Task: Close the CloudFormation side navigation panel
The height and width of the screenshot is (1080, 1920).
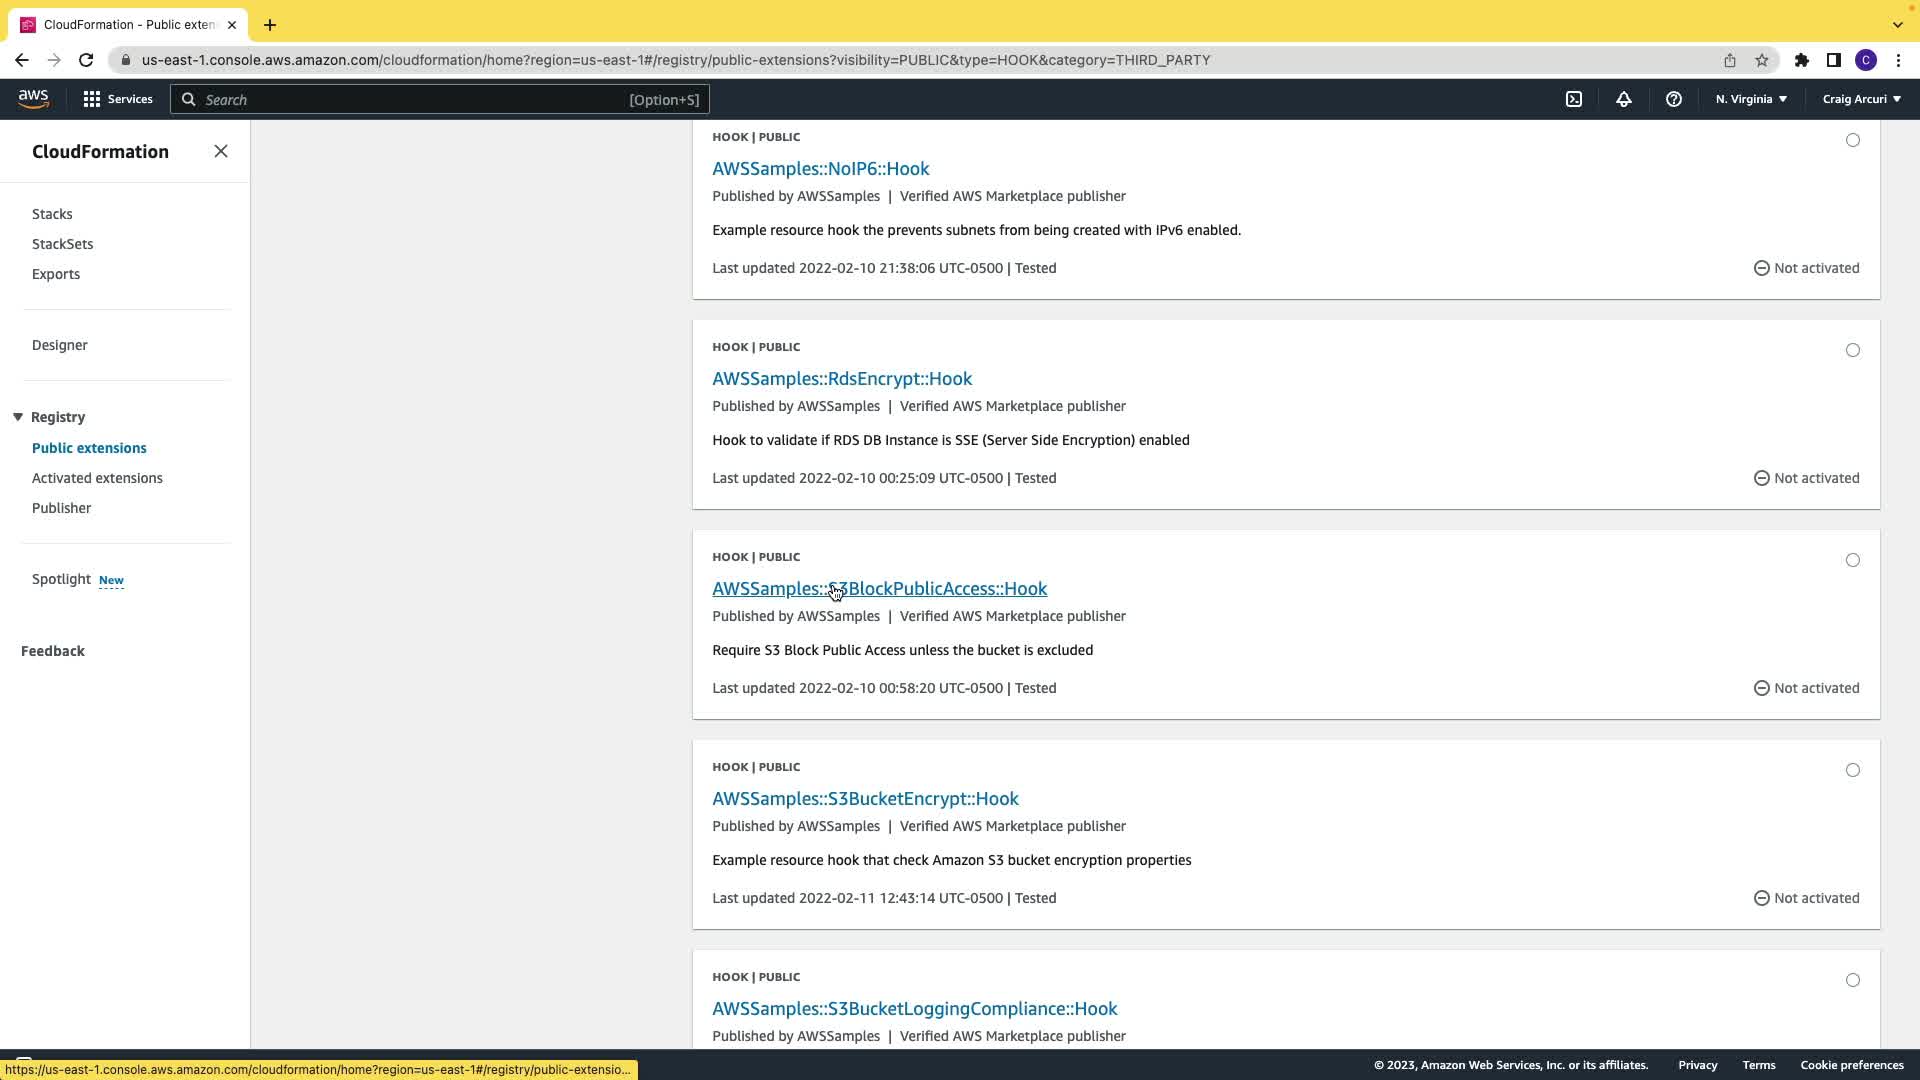Action: point(221,151)
